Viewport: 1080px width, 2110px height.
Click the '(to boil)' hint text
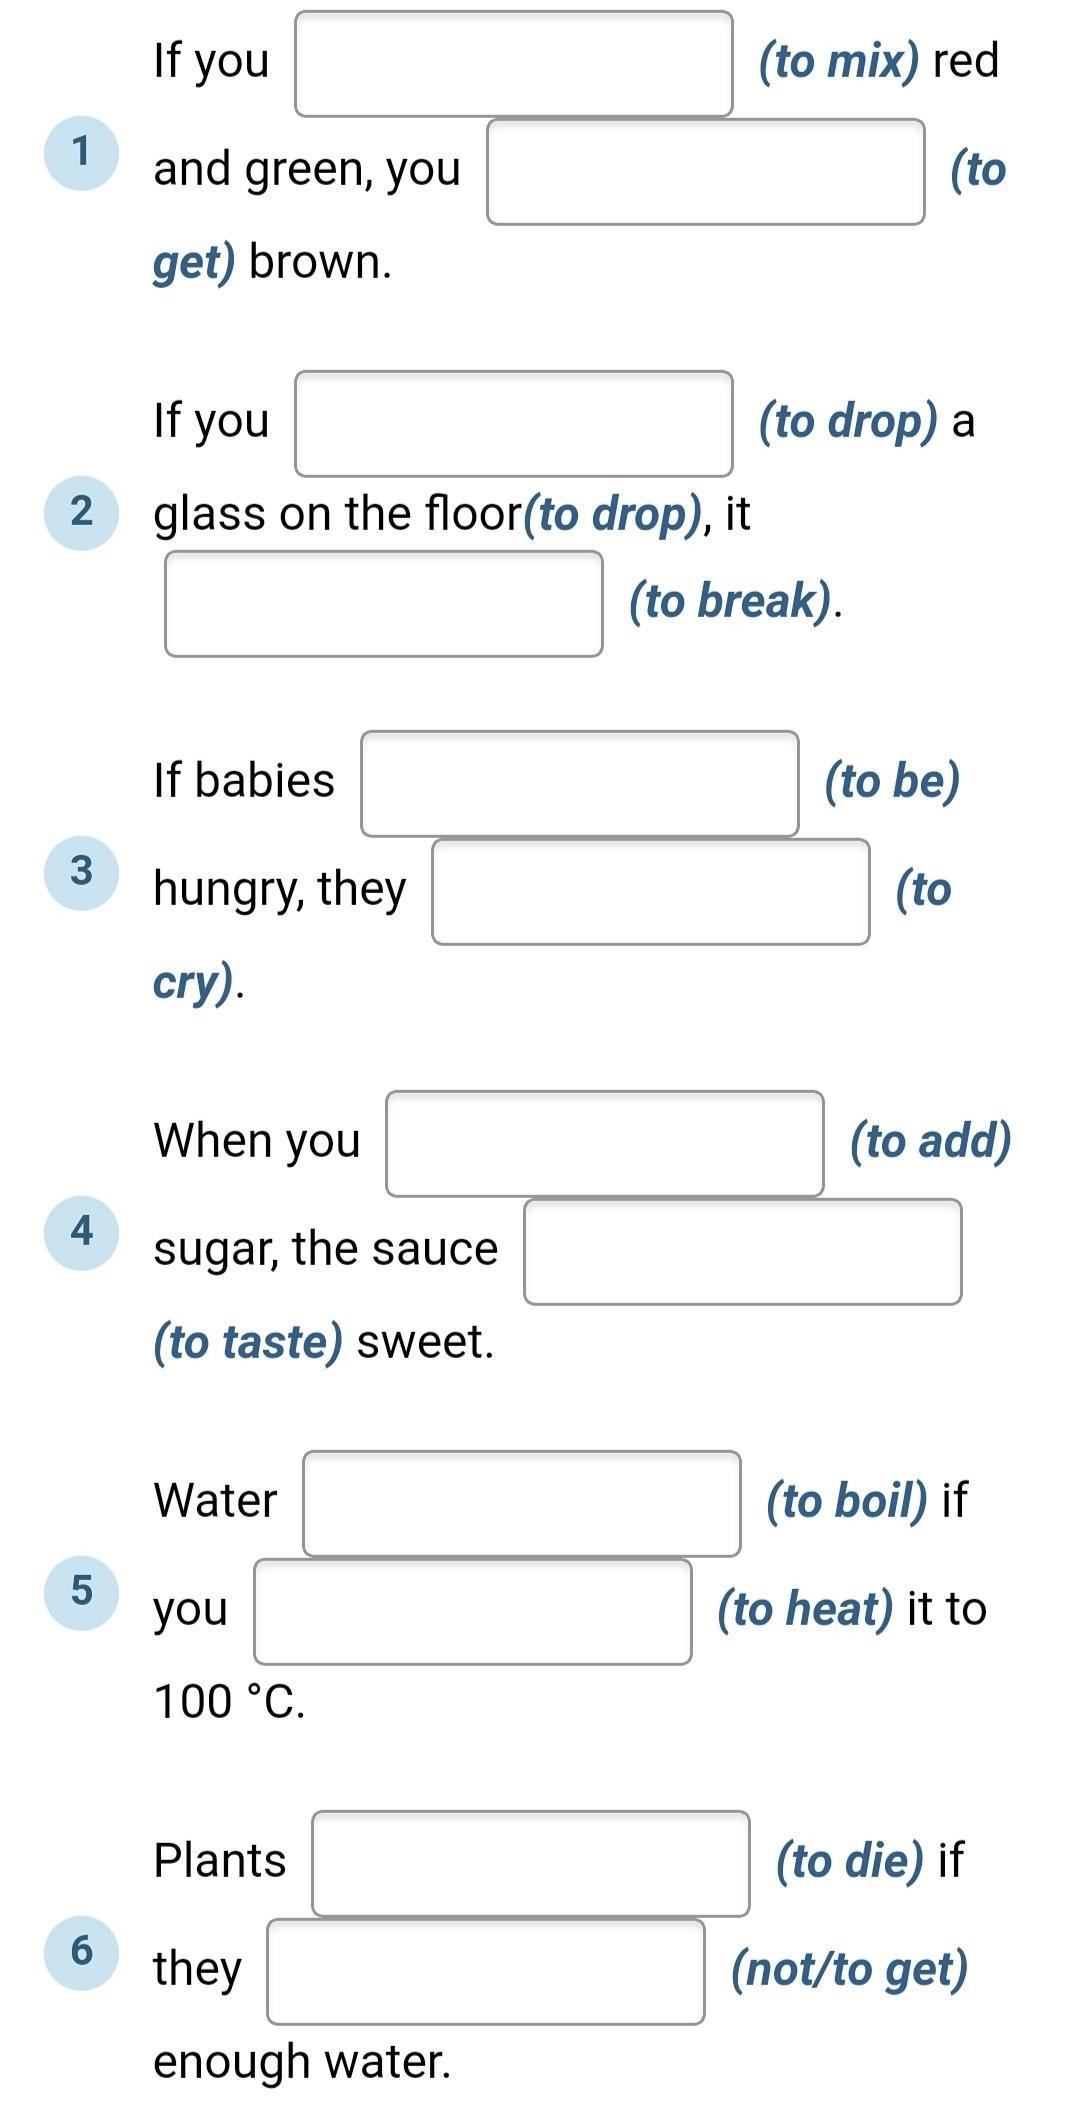point(847,1501)
